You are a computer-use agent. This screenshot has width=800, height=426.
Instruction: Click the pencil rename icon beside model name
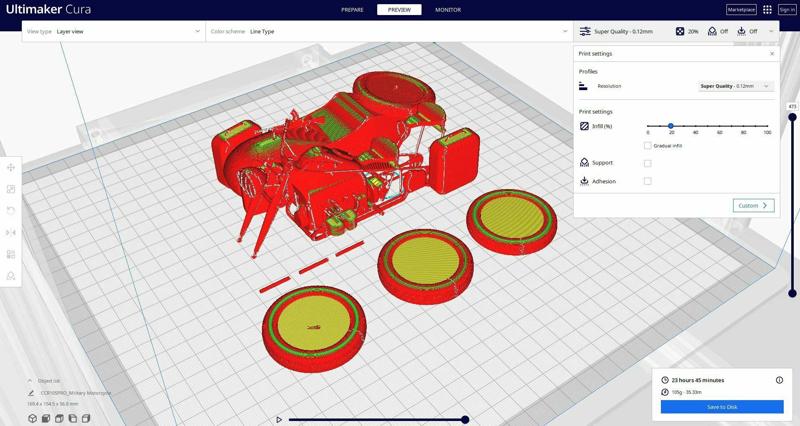click(31, 393)
